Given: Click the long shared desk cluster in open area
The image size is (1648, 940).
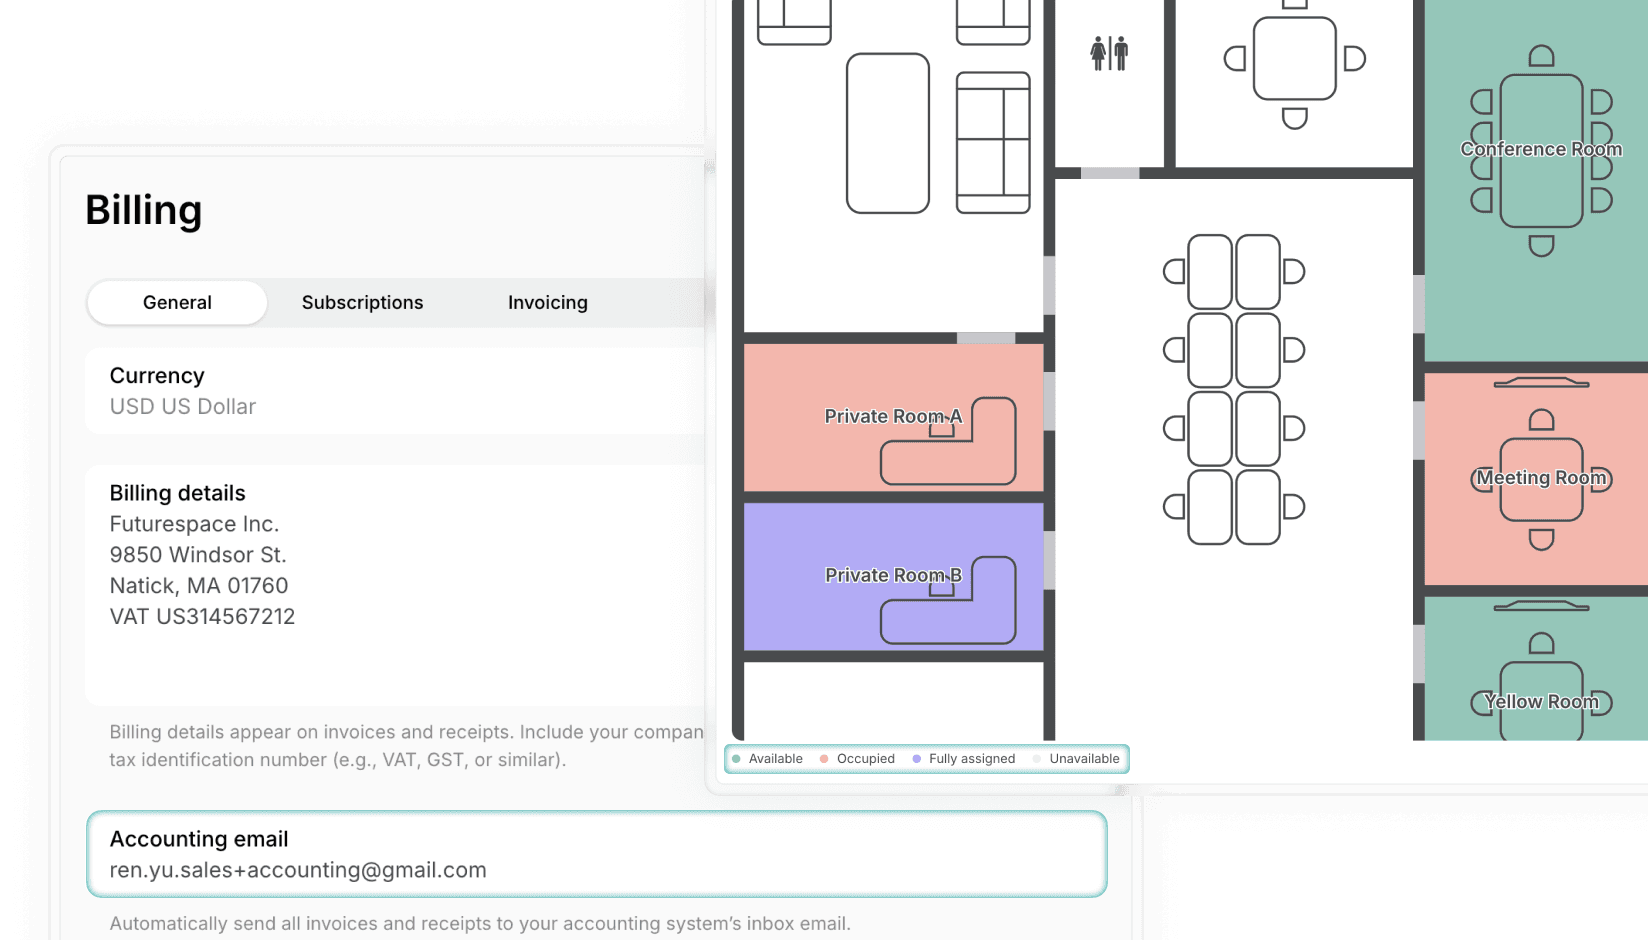Looking at the screenshot, I should 1234,389.
